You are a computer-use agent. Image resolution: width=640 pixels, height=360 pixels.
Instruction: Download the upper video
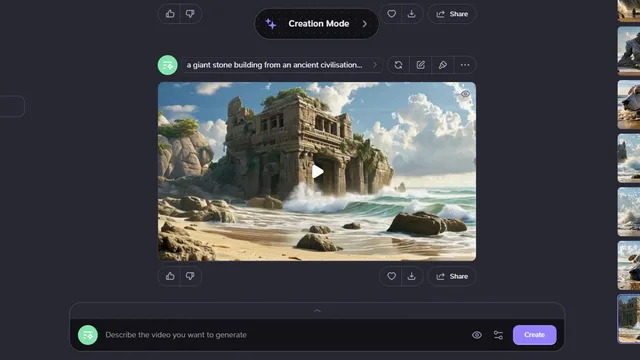tap(412, 14)
